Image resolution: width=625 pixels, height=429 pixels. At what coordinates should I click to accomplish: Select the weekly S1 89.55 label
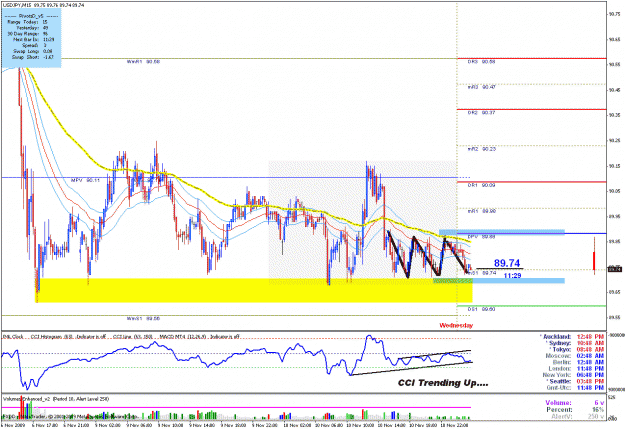pos(143,319)
